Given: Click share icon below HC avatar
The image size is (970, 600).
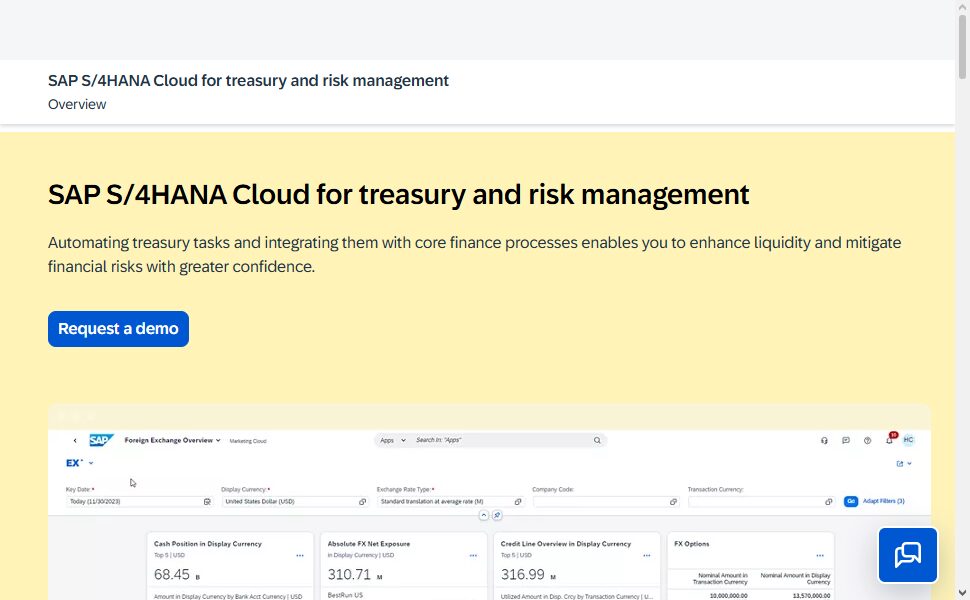Looking at the screenshot, I should coord(899,463).
